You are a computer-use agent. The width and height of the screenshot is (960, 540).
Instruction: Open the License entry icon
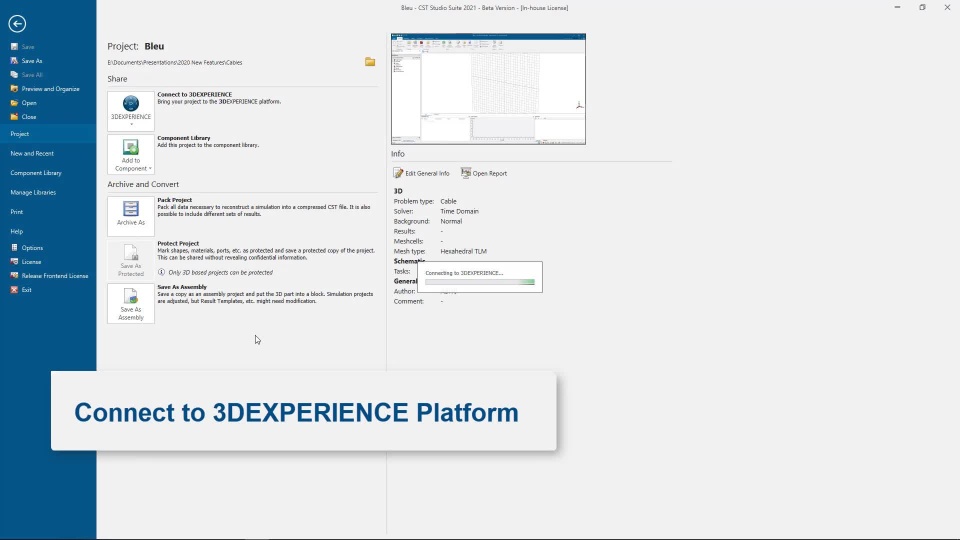click(x=14, y=261)
